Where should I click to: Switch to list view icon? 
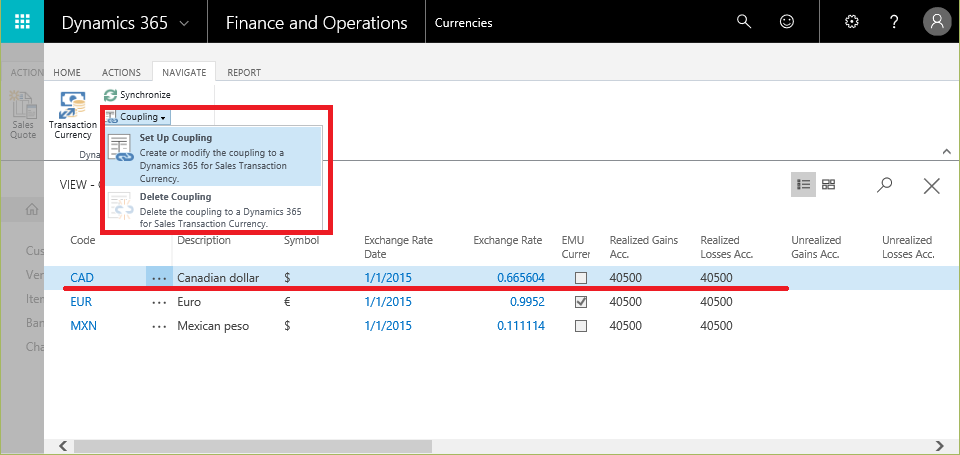pos(803,184)
